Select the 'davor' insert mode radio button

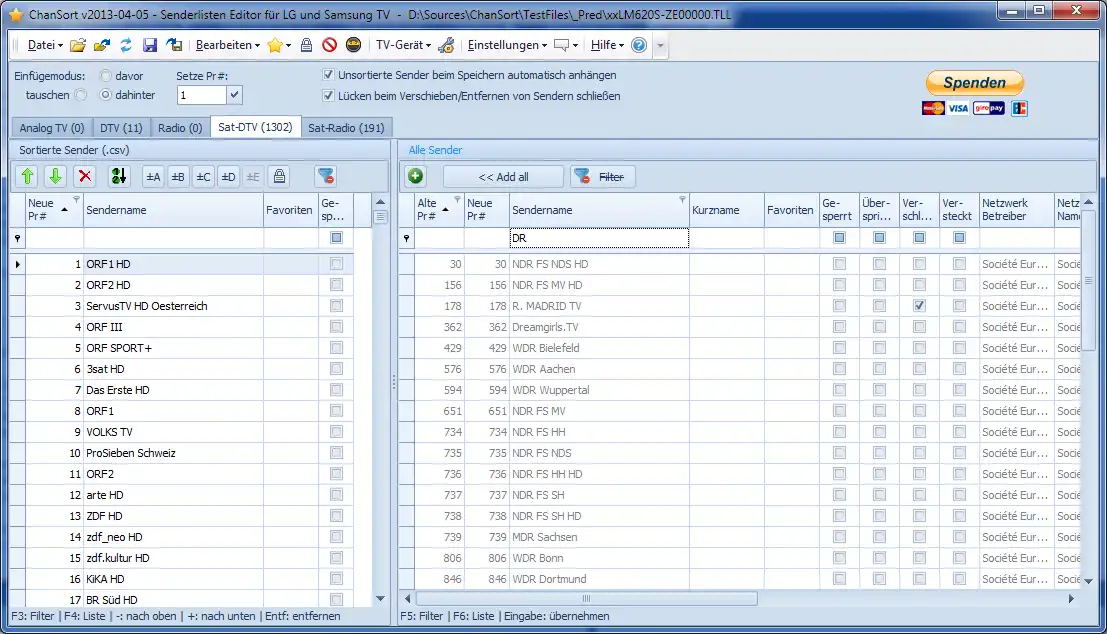(x=106, y=76)
